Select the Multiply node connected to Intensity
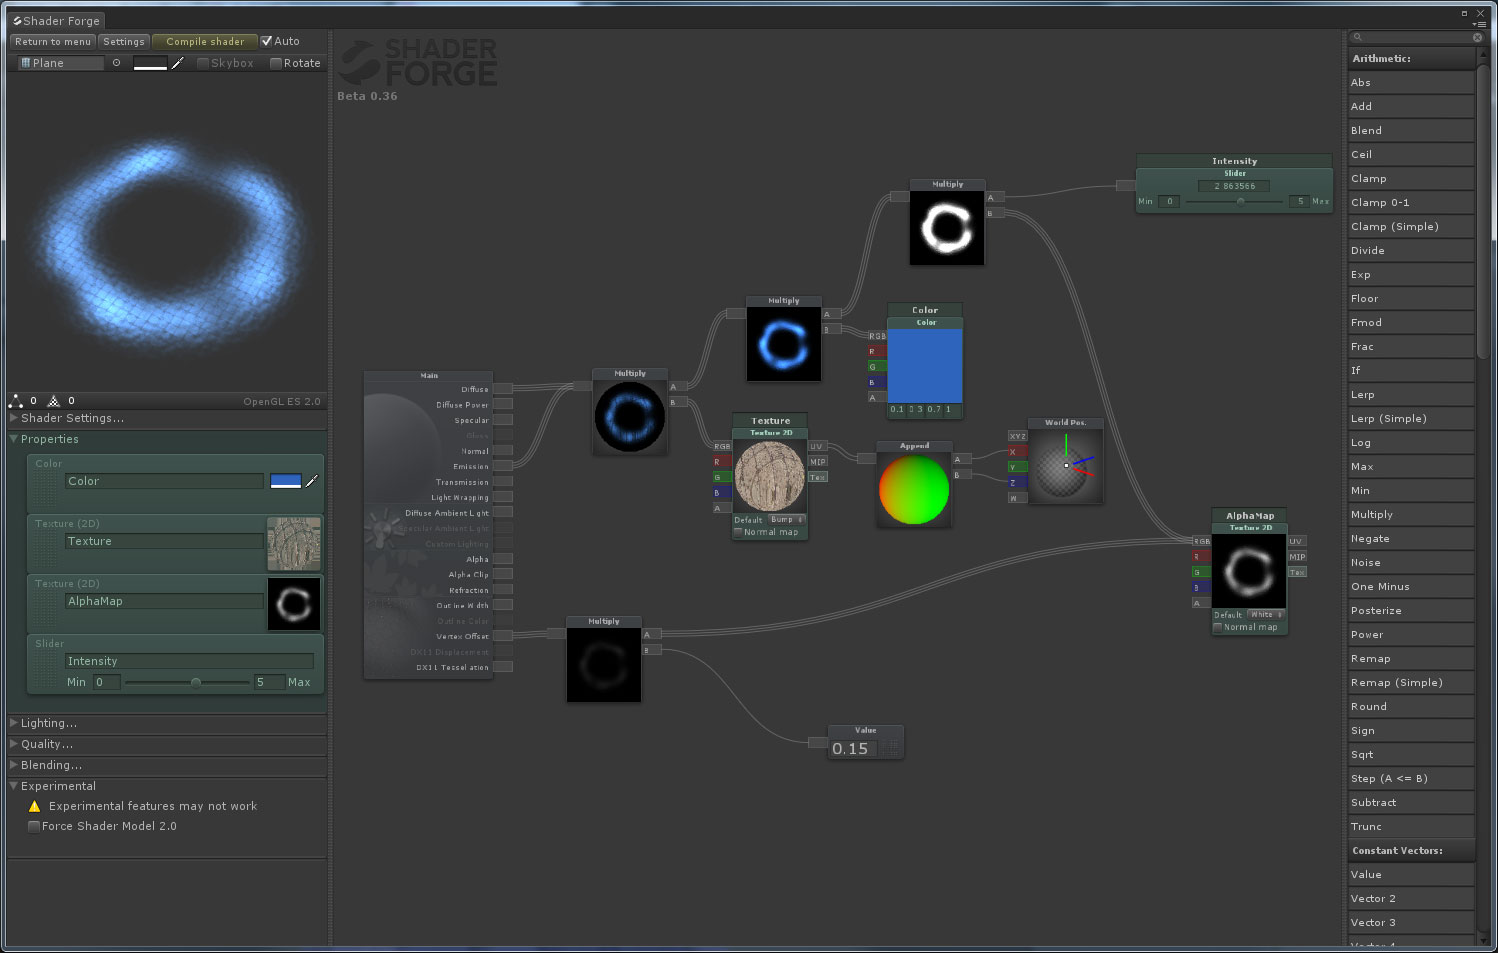 [947, 222]
